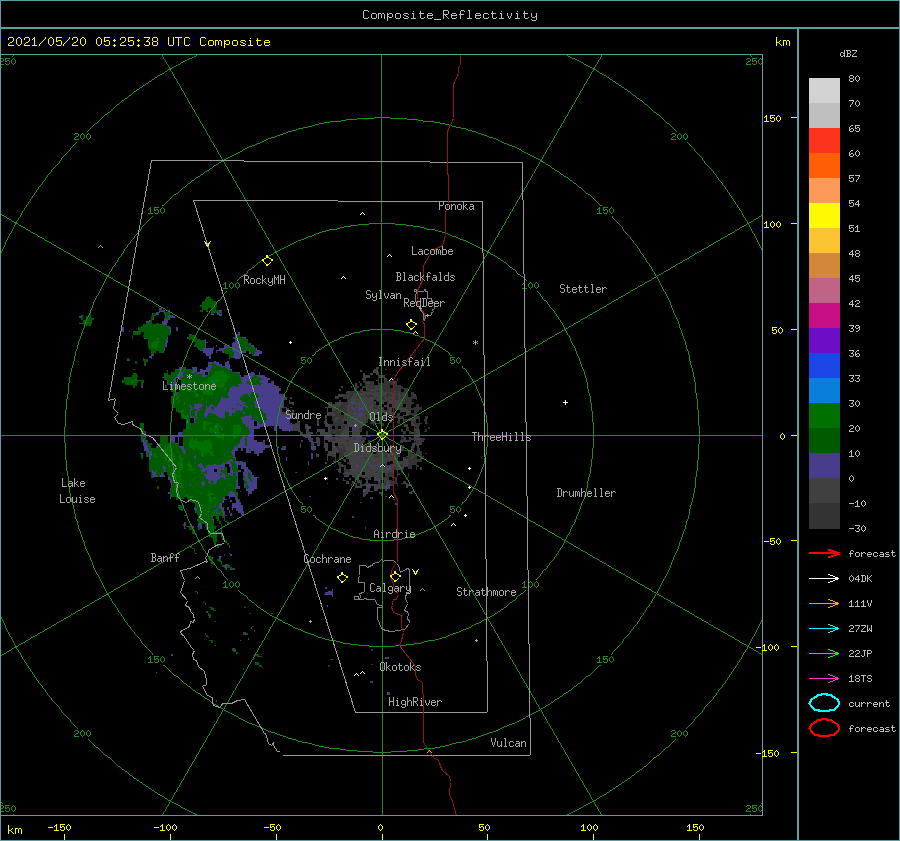Click the Composite_Reflectivity title
Screen dimensions: 900x841
pos(450,15)
